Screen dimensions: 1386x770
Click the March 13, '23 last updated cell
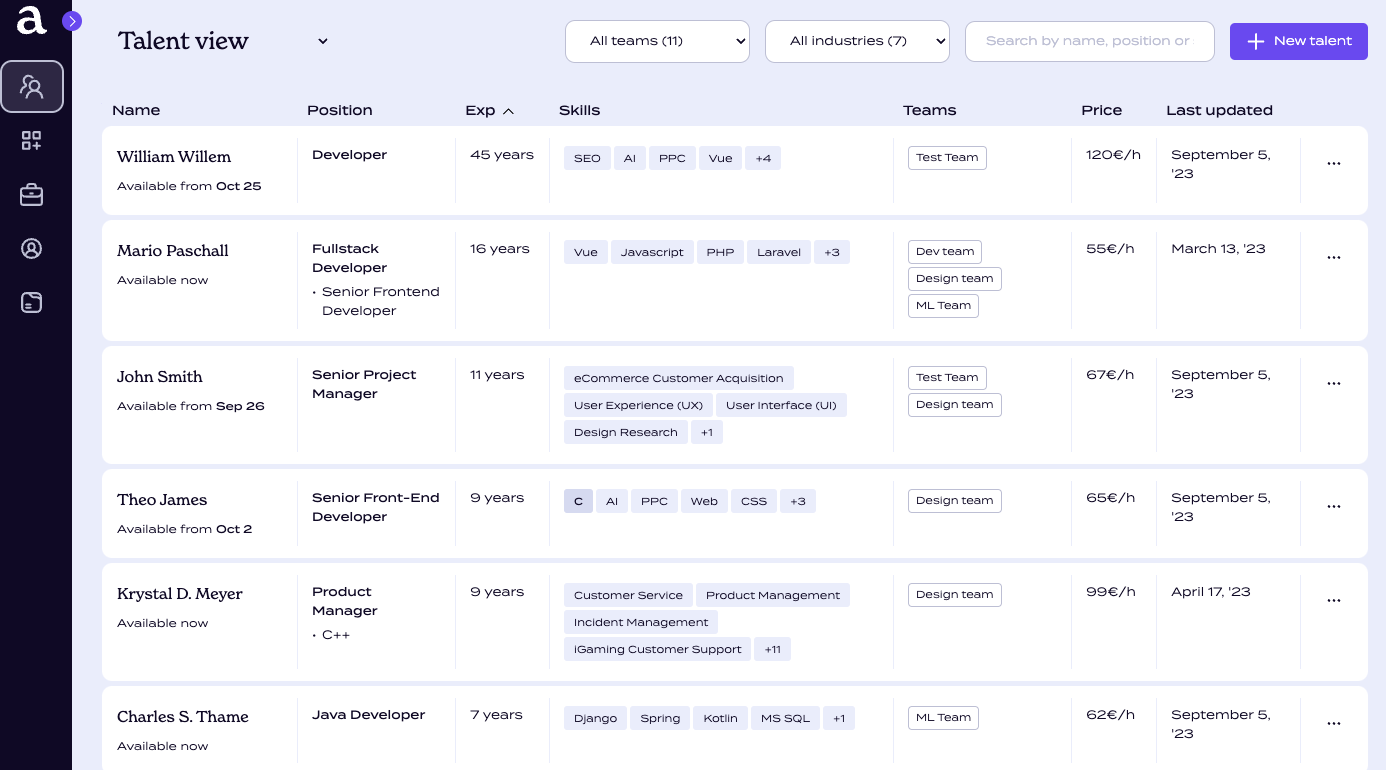[x=1218, y=249]
